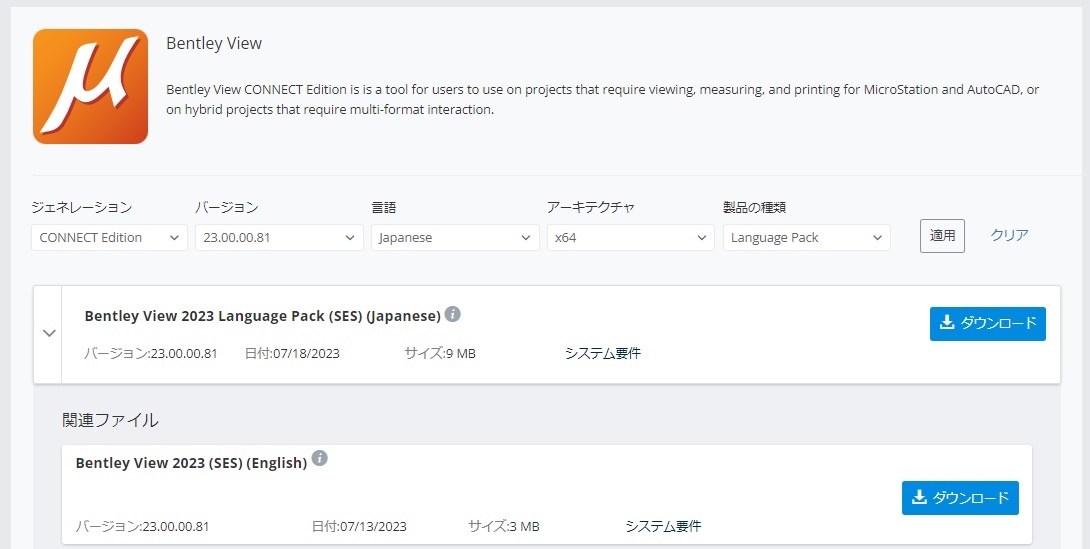The width and height of the screenshot is (1090, 549).
Task: Click the Bentley View orange logo icon
Action: 90,86
